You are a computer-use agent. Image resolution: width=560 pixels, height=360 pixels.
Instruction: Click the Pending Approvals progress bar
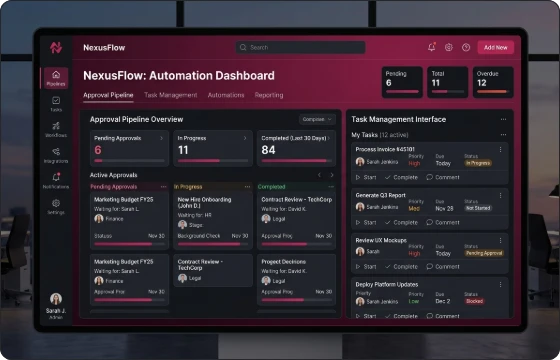(129, 161)
